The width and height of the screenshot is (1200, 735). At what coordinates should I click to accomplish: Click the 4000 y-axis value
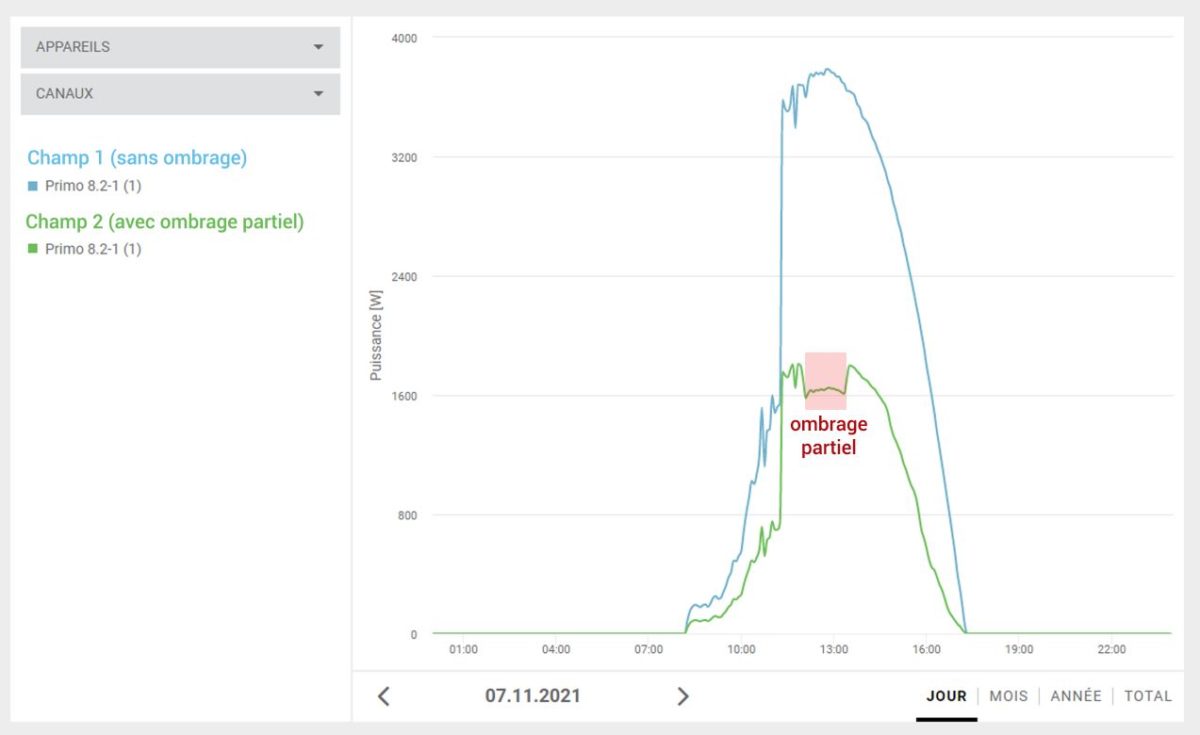click(x=403, y=38)
